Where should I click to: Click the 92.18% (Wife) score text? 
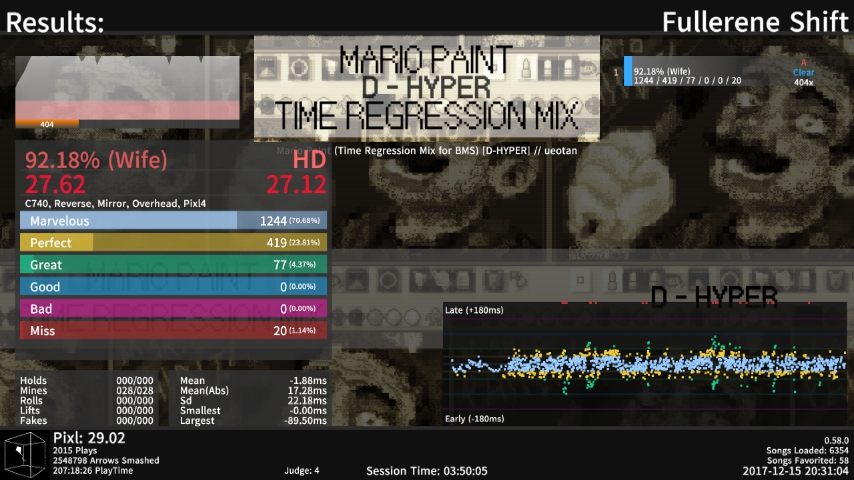click(x=96, y=160)
